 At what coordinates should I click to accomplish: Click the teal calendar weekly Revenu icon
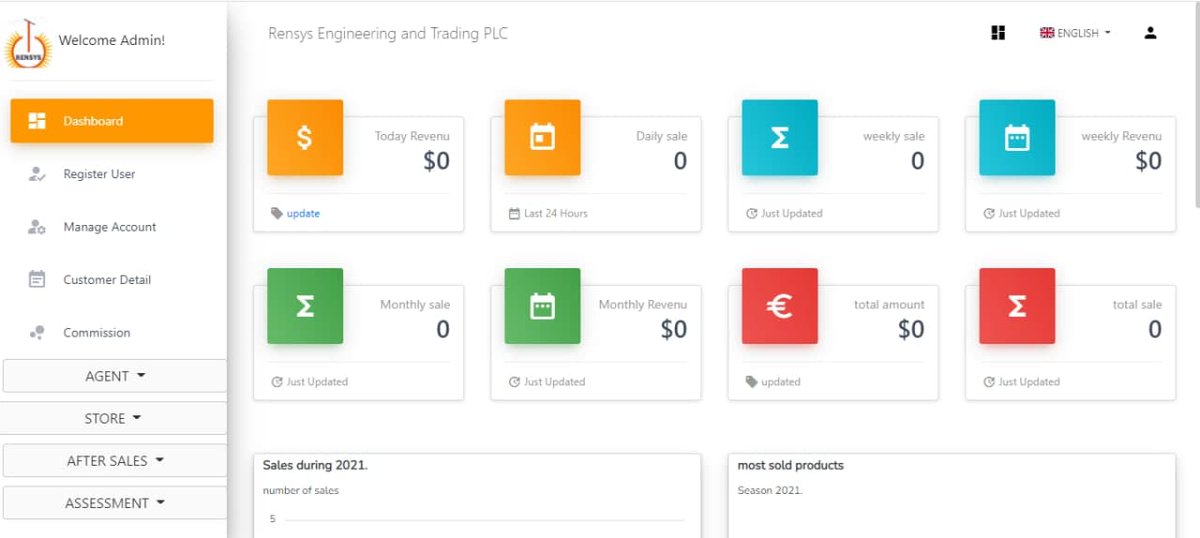(x=1016, y=138)
